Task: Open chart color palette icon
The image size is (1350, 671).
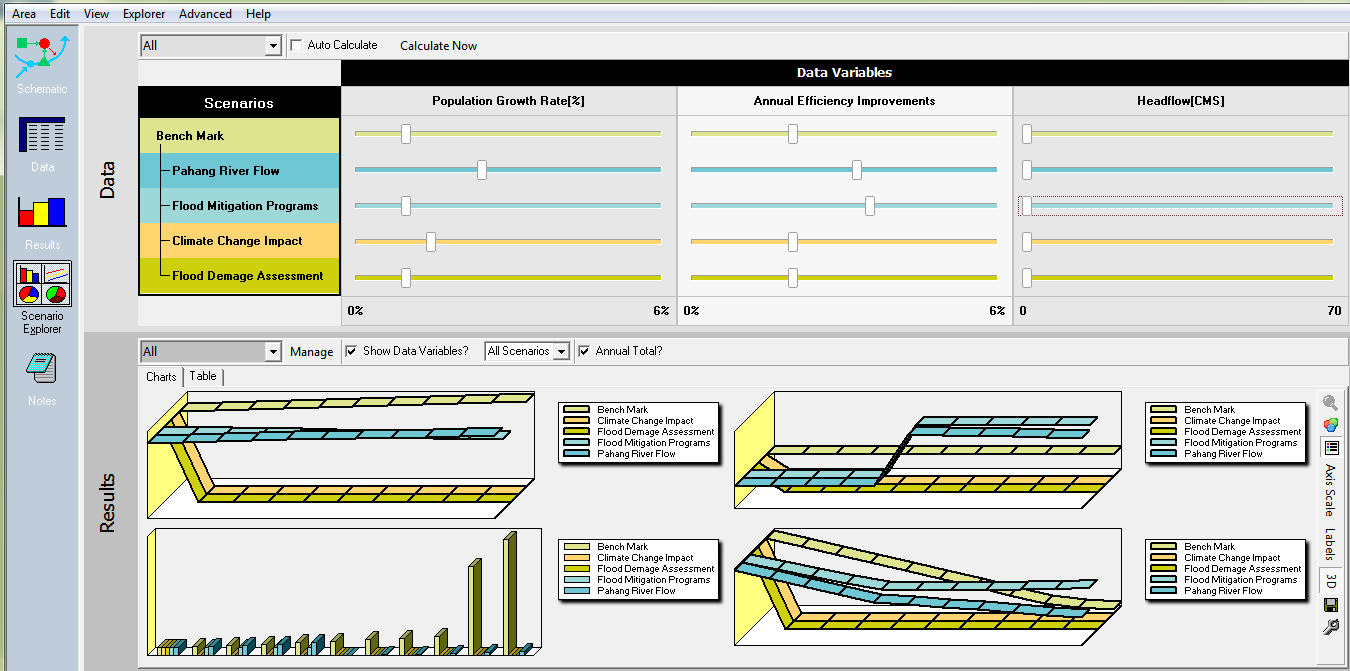Action: 1330,425
